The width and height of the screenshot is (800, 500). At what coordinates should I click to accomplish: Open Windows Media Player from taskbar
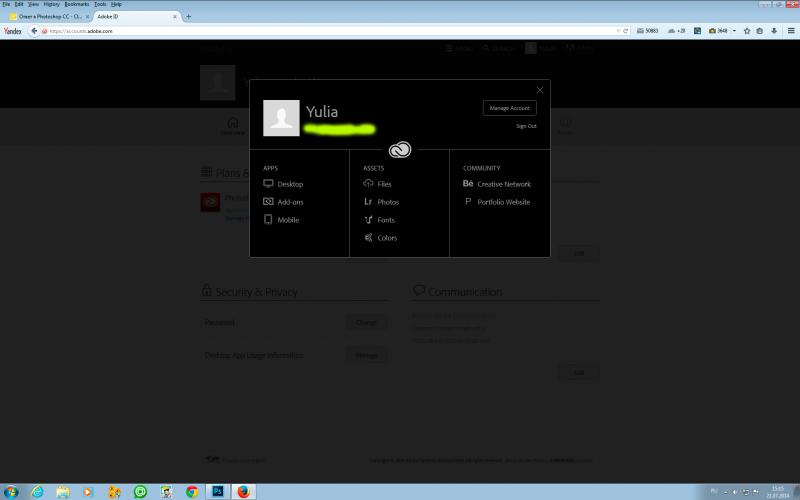pyautogui.click(x=89, y=492)
